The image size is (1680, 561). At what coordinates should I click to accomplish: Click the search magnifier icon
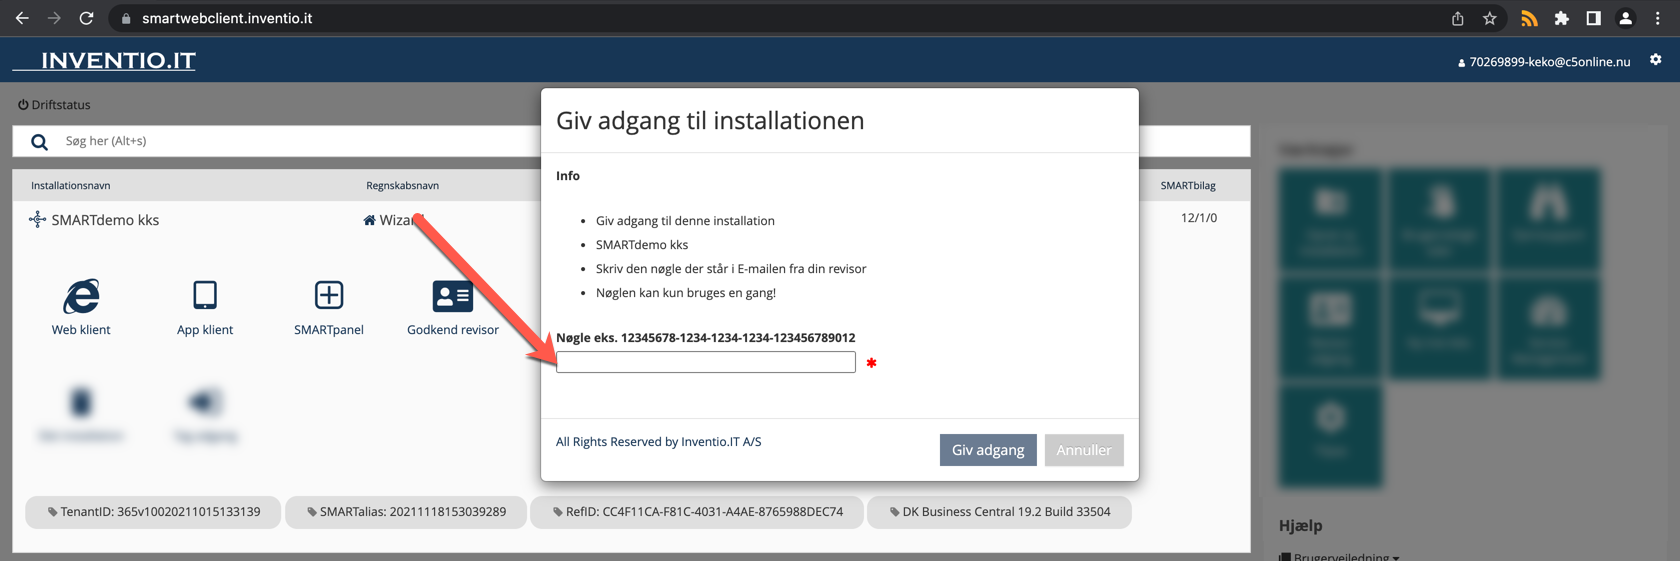39,142
